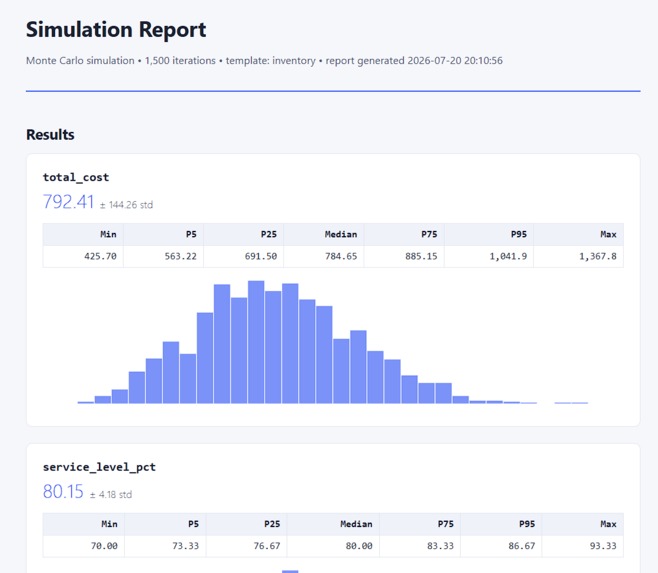Click service_level_pct Median value 80.00
Screen dimensions: 658x573
(x=359, y=546)
